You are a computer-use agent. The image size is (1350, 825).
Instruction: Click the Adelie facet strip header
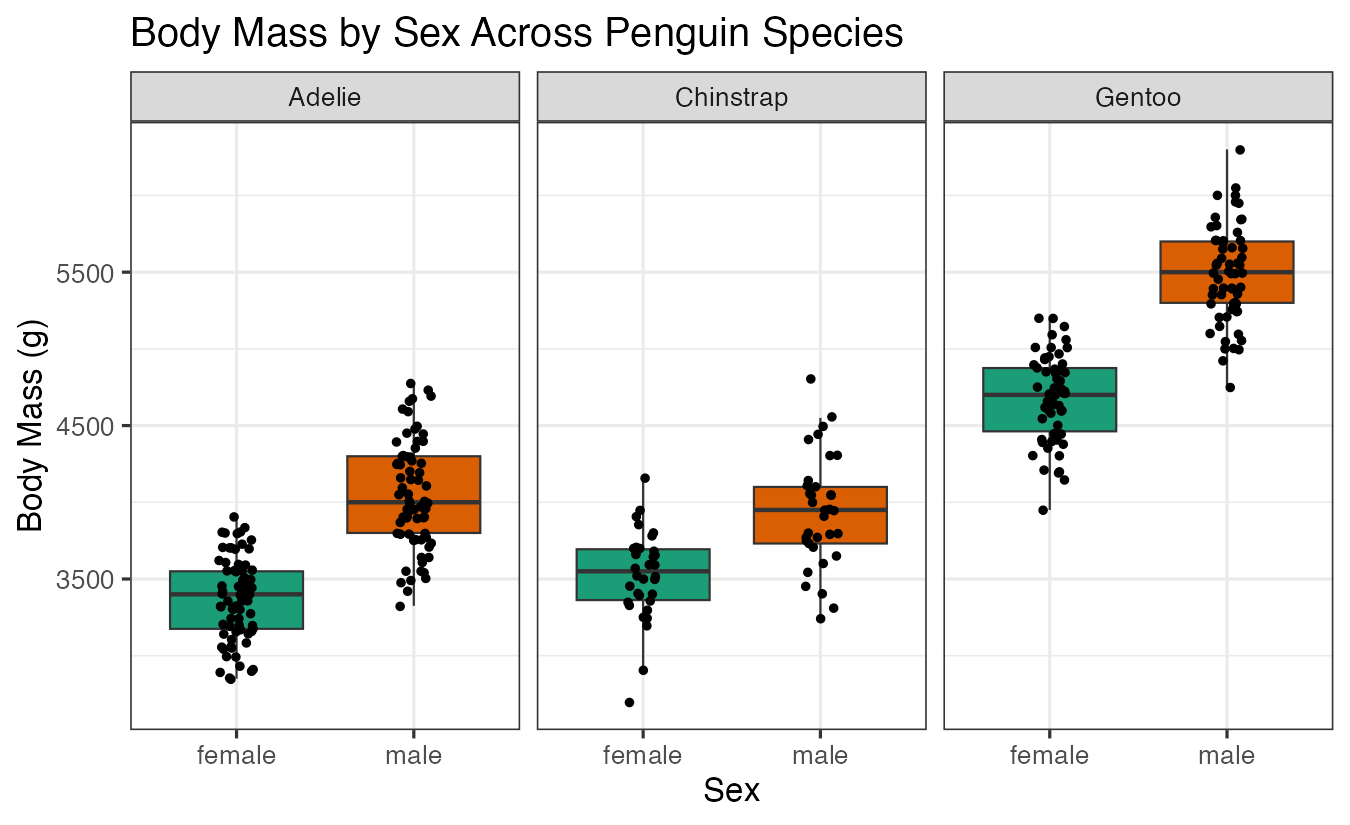pyautogui.click(x=324, y=97)
